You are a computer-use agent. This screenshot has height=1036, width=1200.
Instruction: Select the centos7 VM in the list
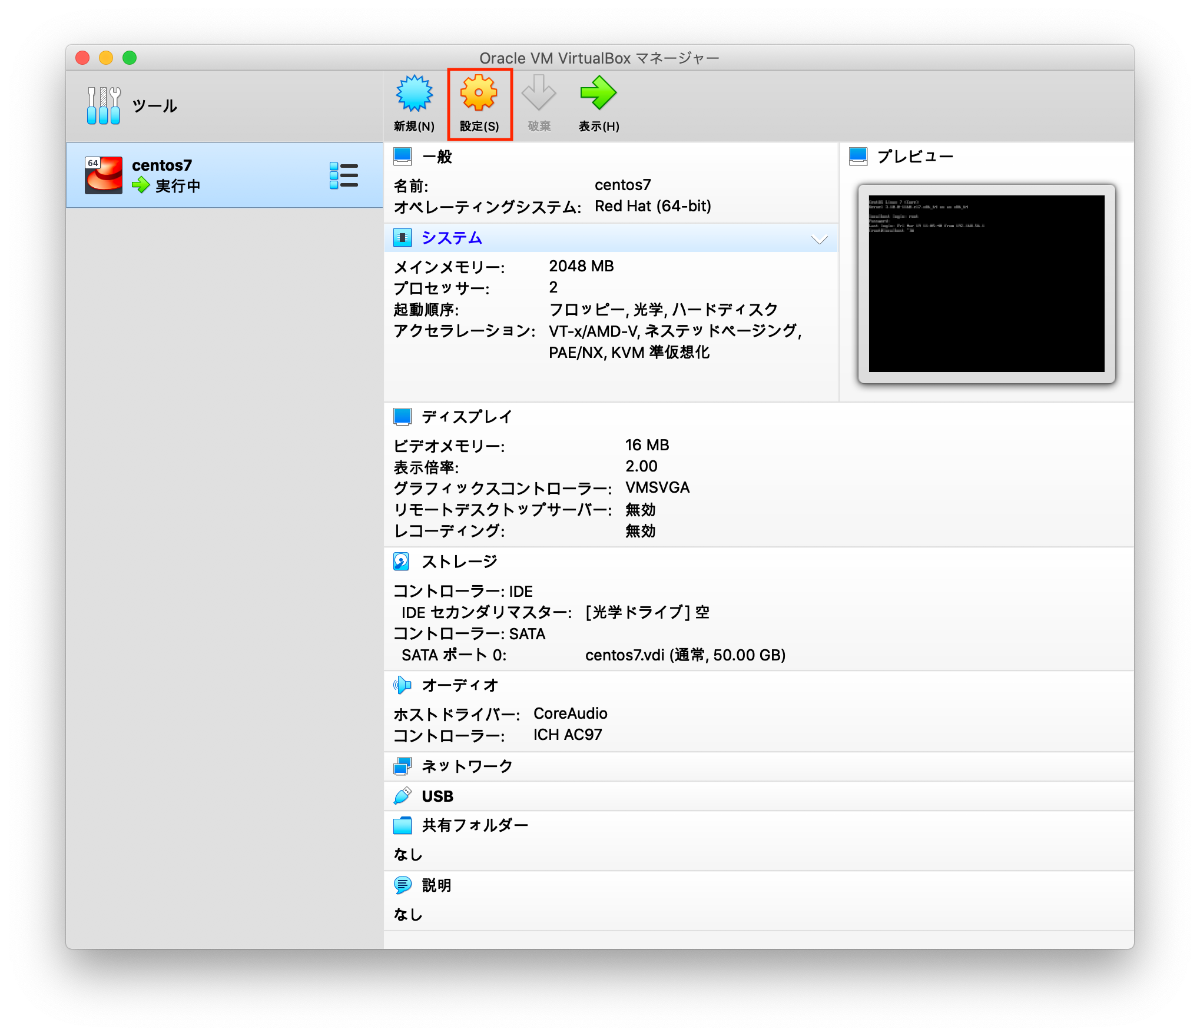tap(225, 175)
